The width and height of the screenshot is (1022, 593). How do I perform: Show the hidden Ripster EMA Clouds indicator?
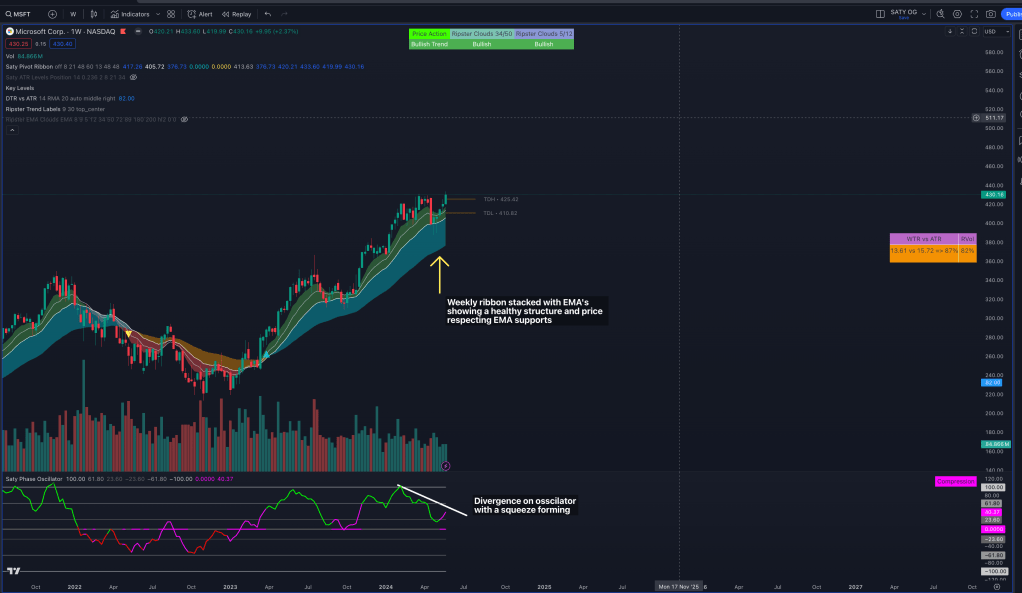(x=182, y=119)
